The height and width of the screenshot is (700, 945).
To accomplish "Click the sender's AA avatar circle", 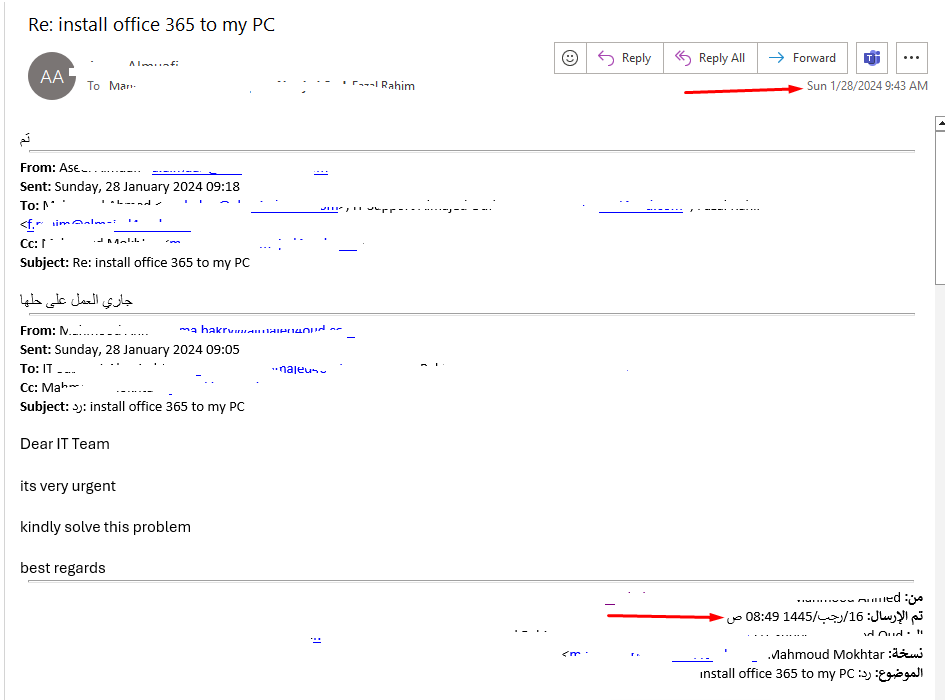I will click(51, 76).
